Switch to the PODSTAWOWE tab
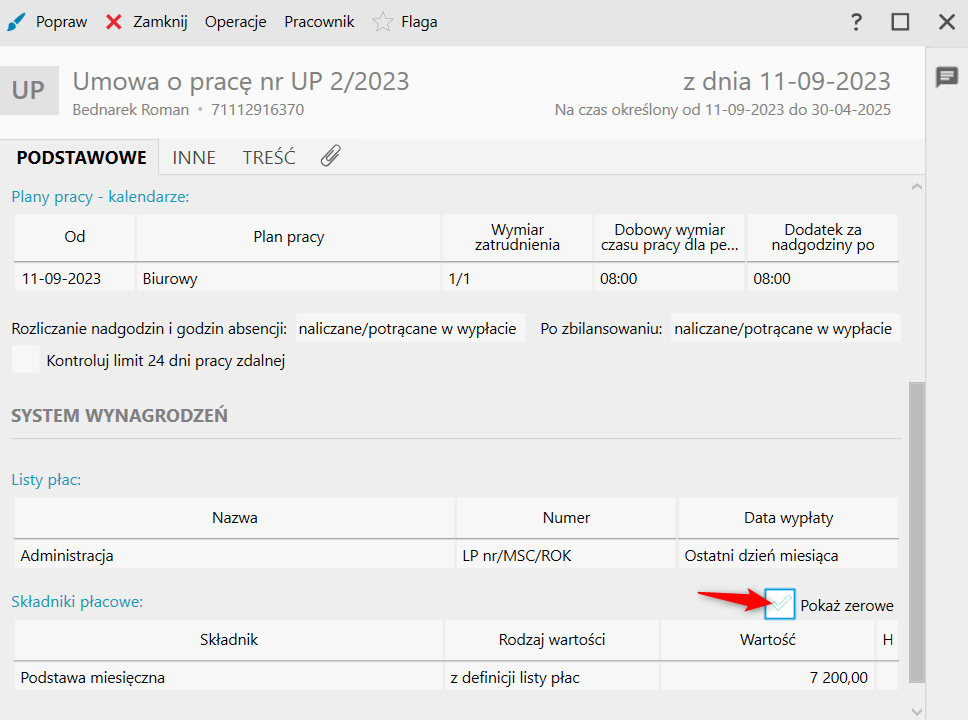This screenshot has width=968, height=720. (x=81, y=157)
